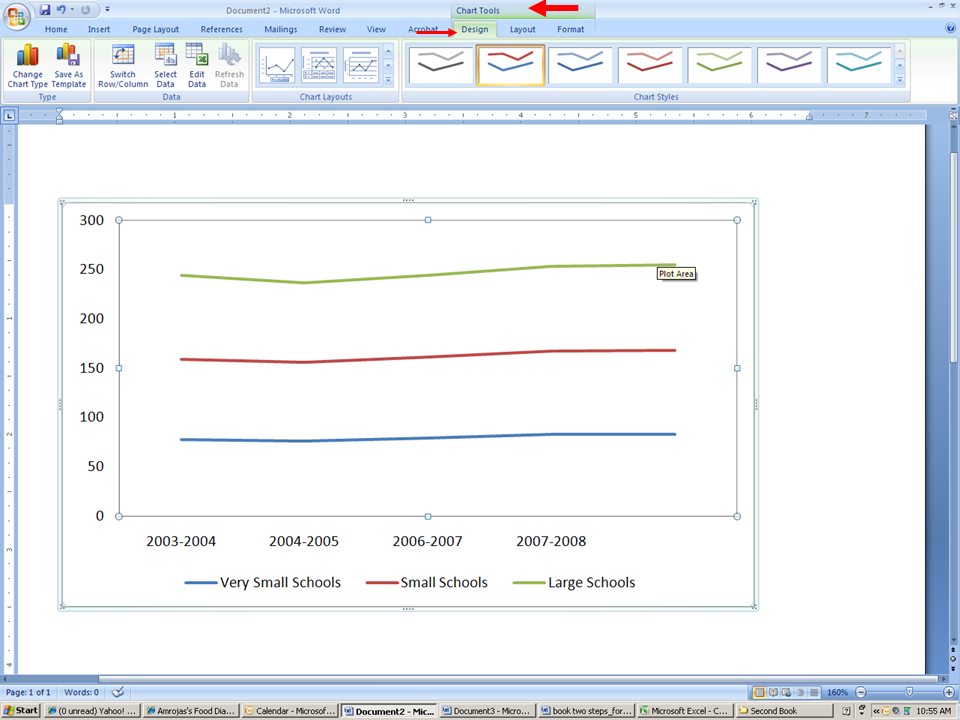The image size is (960, 720).
Task: Apply third chart layout thumbnail
Action: coord(361,65)
